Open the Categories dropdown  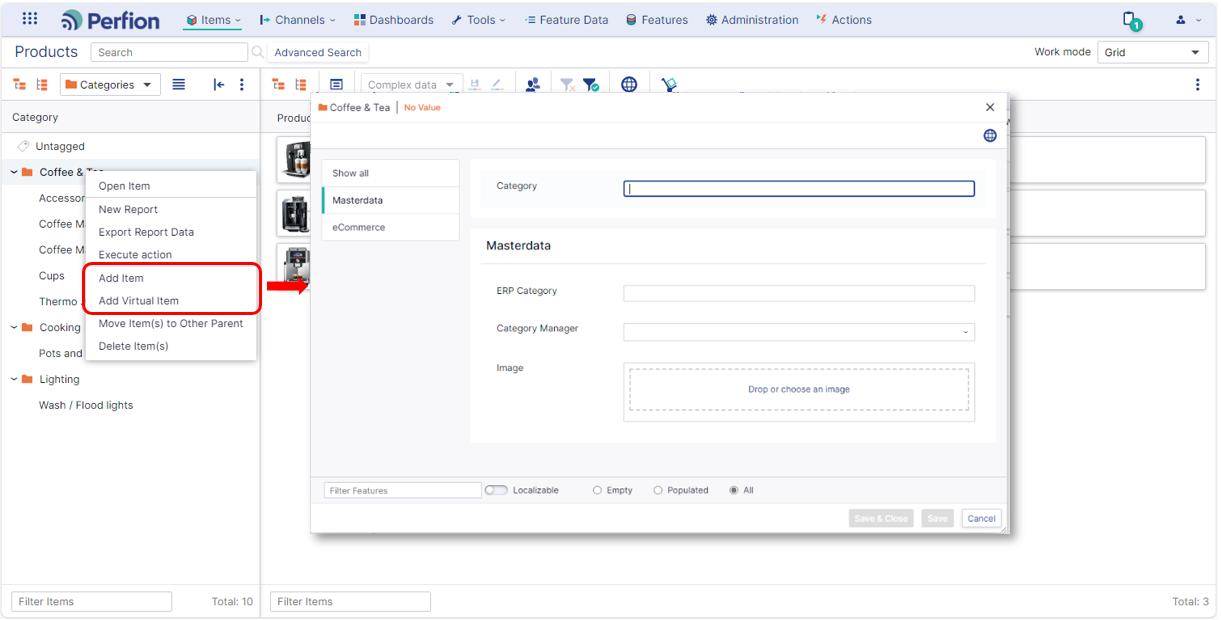pyautogui.click(x=110, y=85)
